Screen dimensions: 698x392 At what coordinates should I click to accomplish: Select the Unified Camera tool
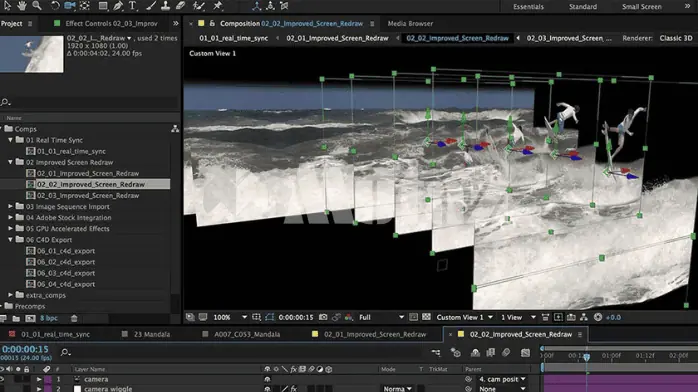coord(70,6)
